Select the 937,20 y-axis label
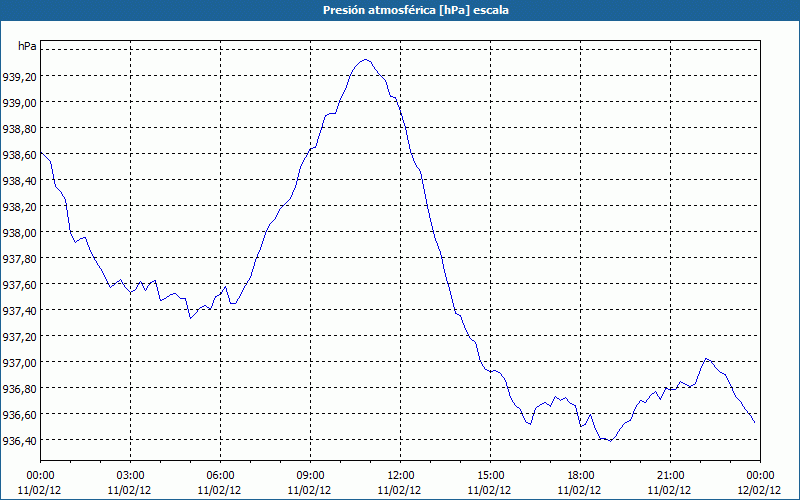The width and height of the screenshot is (800, 500). tap(19, 337)
